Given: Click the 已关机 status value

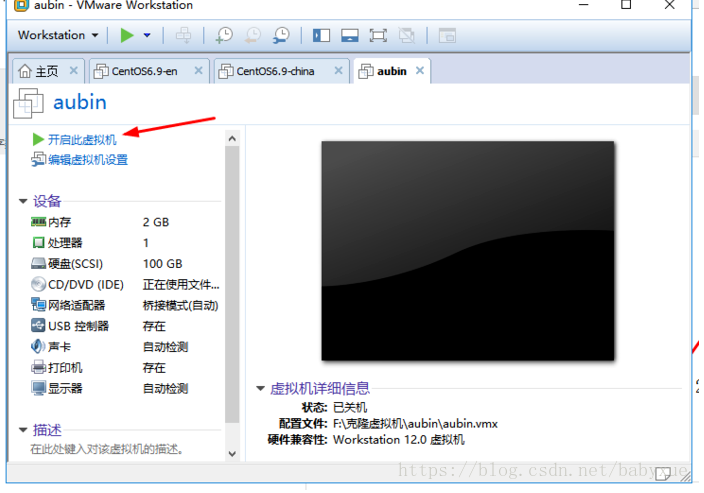Looking at the screenshot, I should pyautogui.click(x=350, y=407).
